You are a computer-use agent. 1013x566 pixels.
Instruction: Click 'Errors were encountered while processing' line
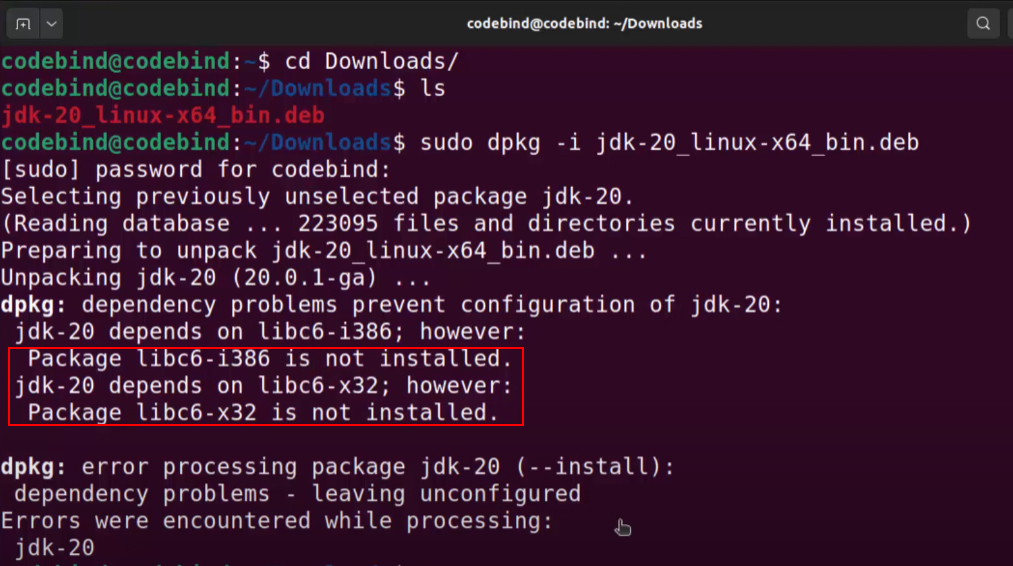(x=275, y=521)
